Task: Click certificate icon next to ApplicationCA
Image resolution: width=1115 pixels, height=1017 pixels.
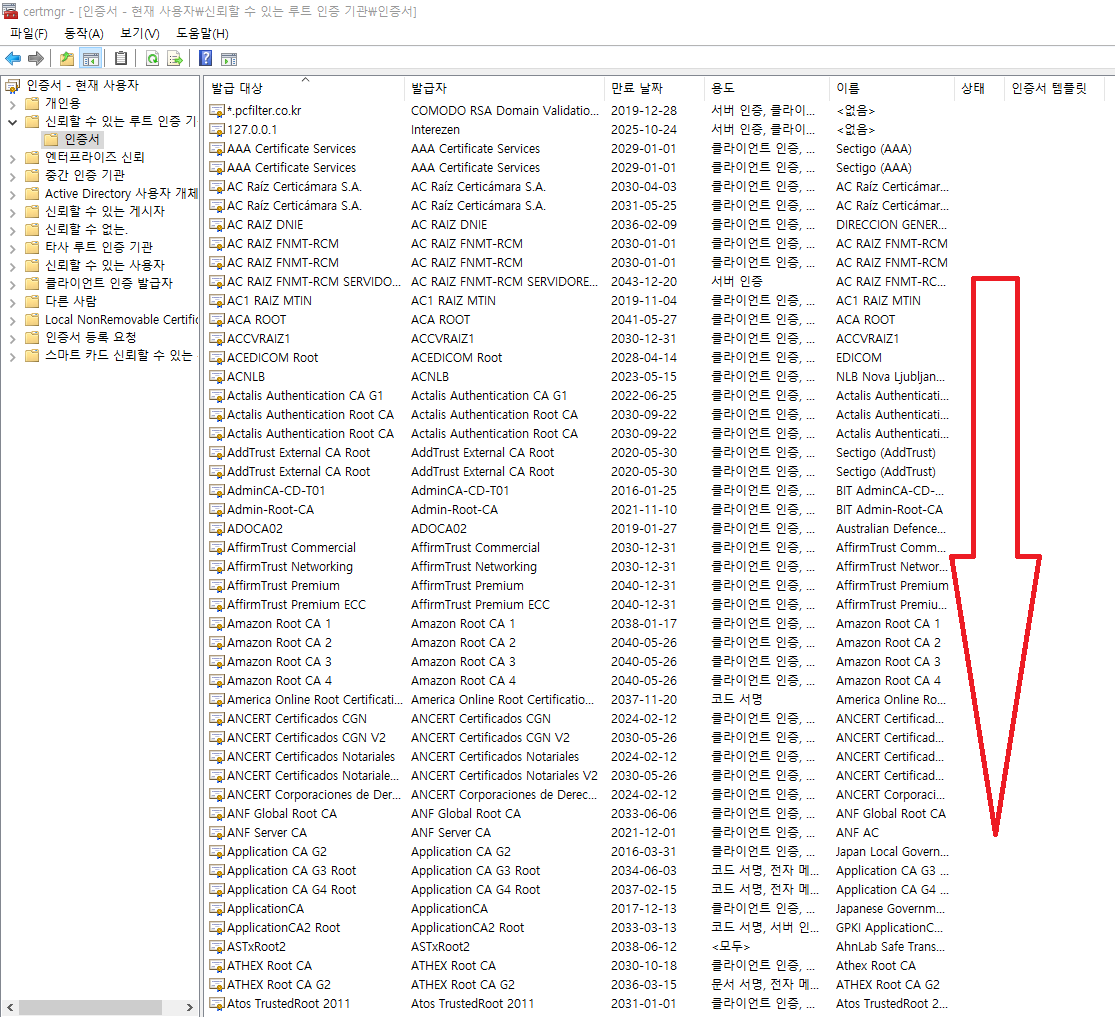Action: pos(217,908)
